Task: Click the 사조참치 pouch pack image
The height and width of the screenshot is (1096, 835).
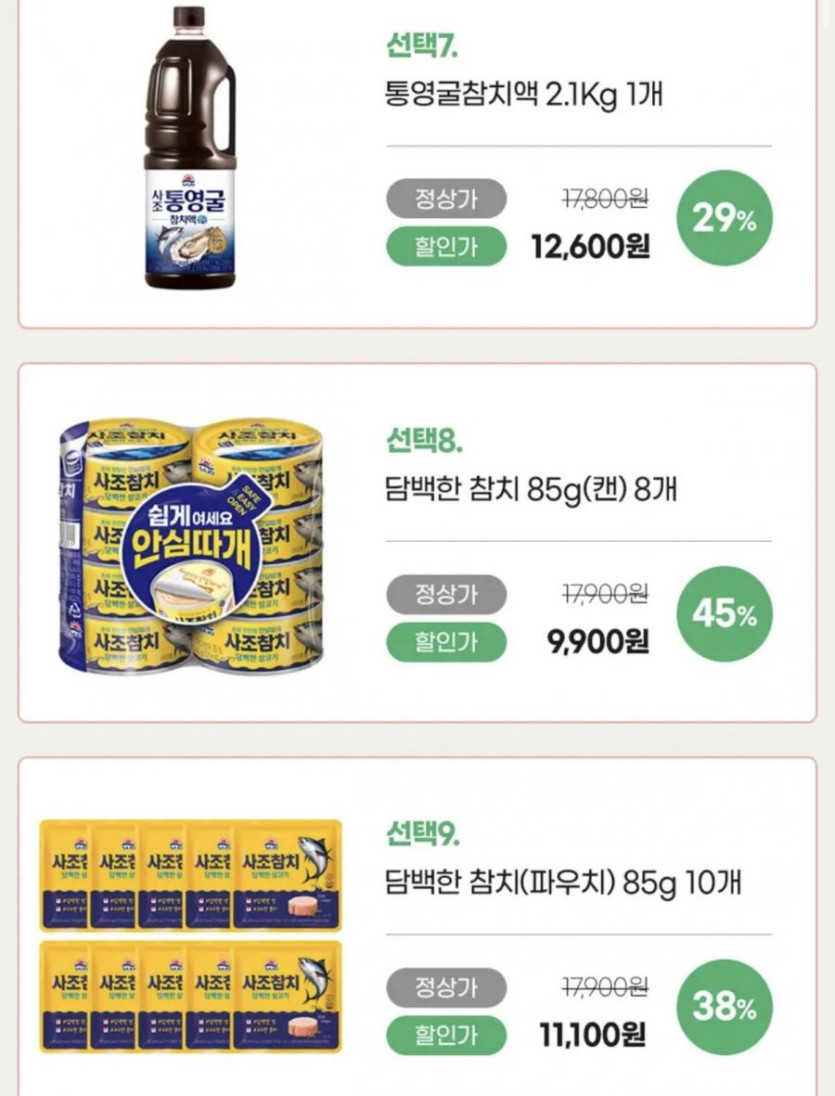Action: [190, 936]
